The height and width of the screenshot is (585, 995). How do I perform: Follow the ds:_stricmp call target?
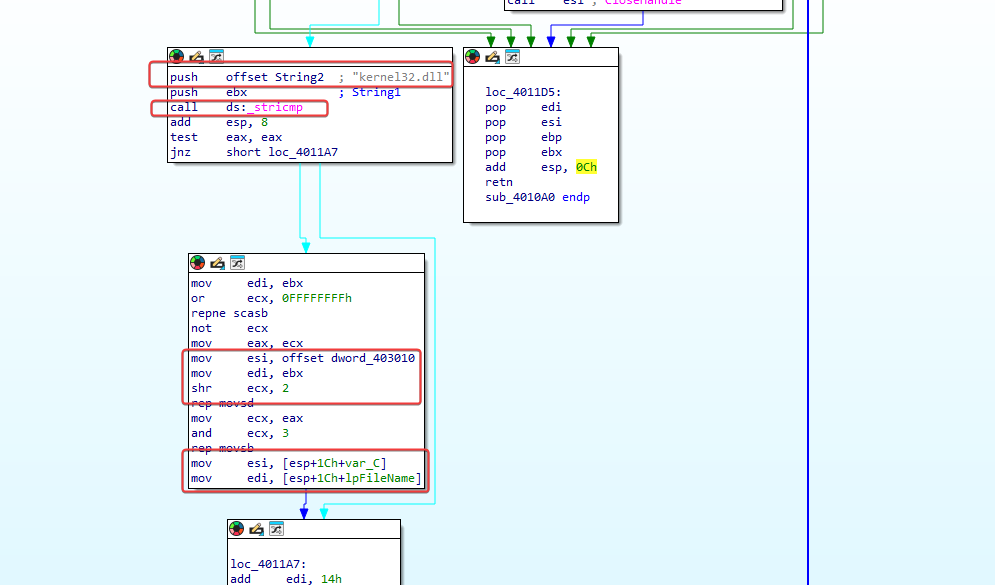[264, 107]
